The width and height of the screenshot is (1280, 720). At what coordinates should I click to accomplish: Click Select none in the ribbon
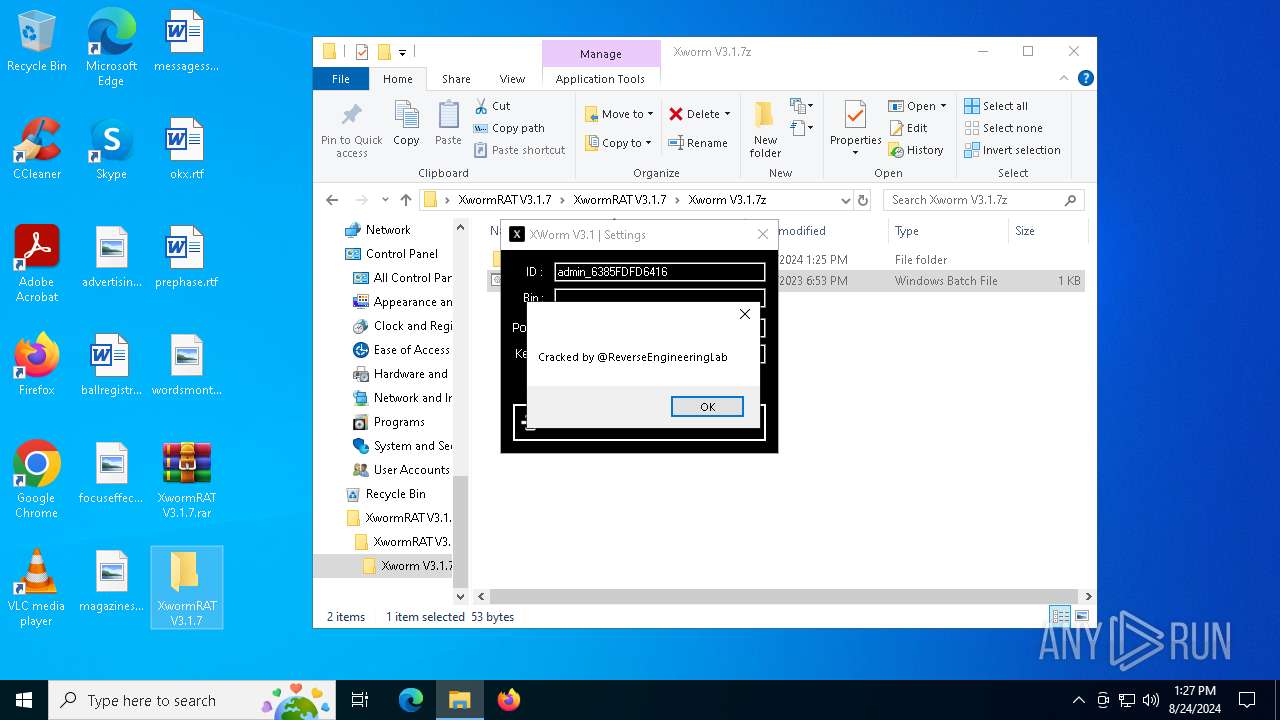[1003, 128]
